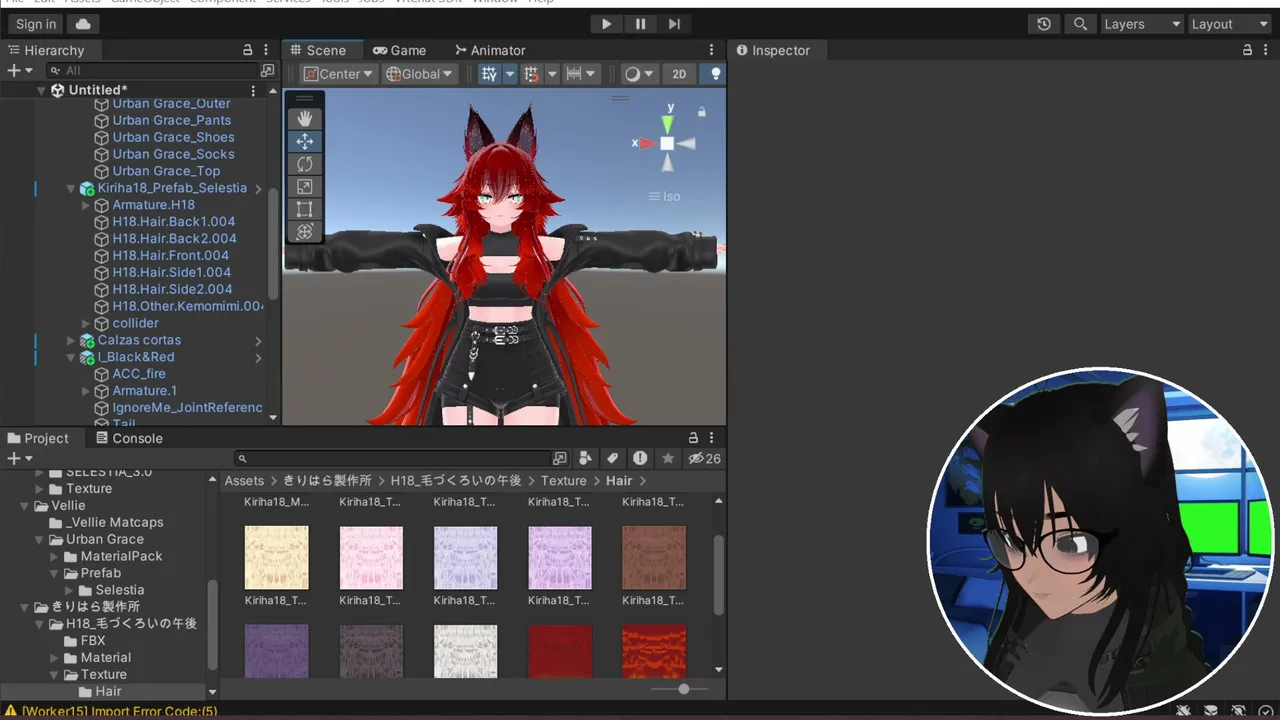This screenshot has height=720, width=1280.
Task: Select the pink hair texture thumbnail
Action: tap(371, 557)
